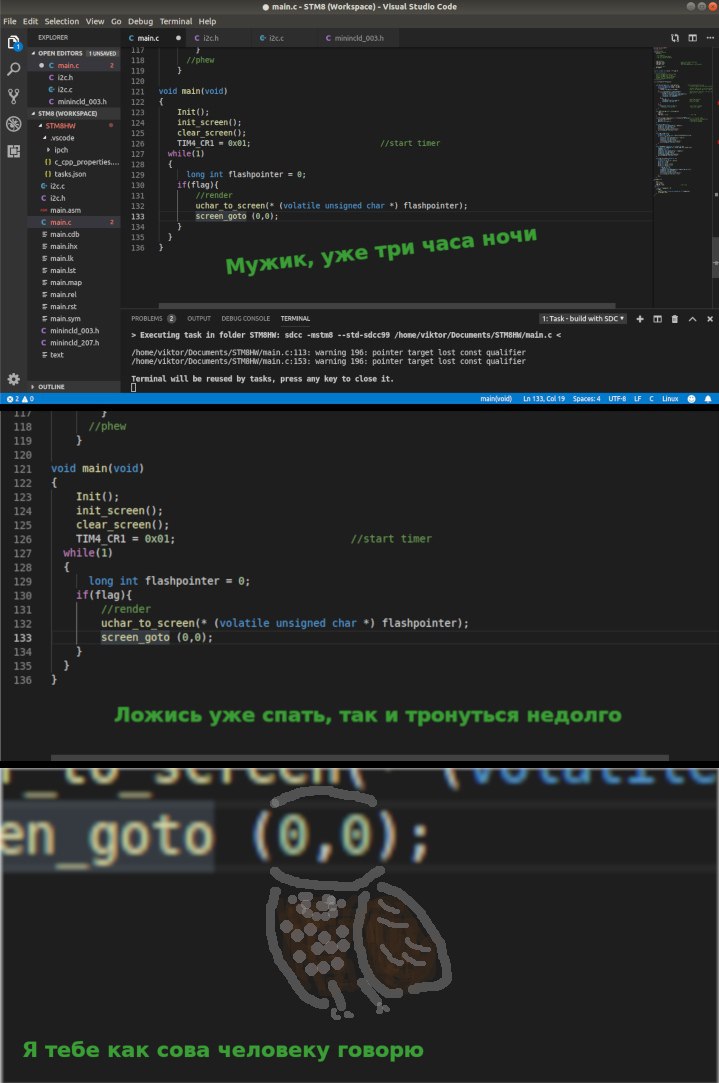
Task: Open tasks.json in the explorer
Action: tap(74, 174)
